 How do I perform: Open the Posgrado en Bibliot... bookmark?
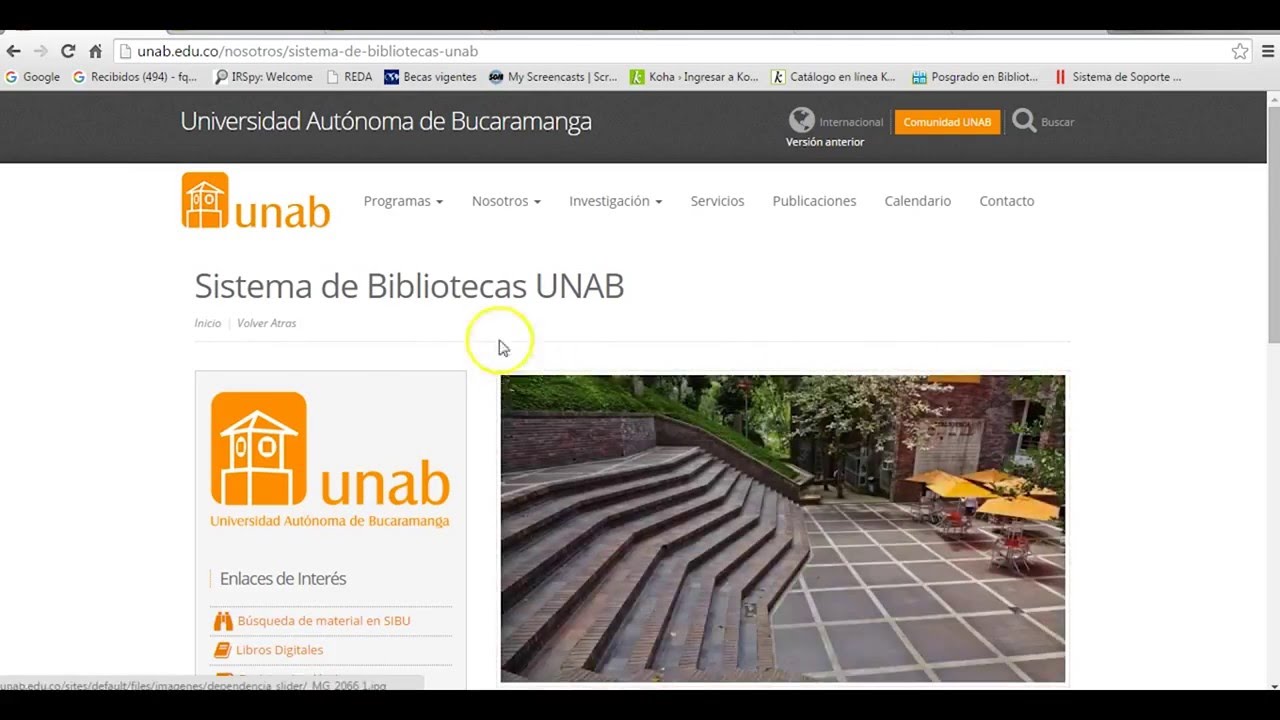click(x=975, y=77)
